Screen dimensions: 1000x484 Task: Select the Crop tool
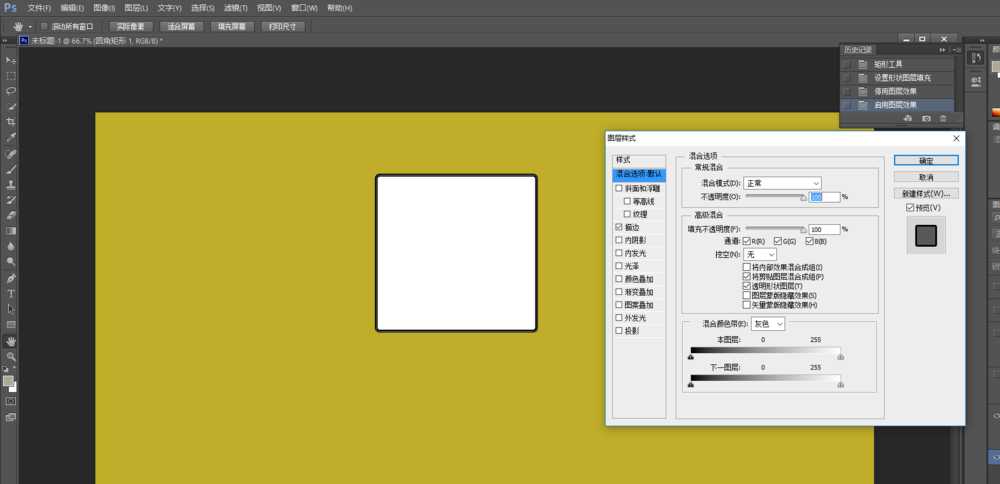pos(11,121)
